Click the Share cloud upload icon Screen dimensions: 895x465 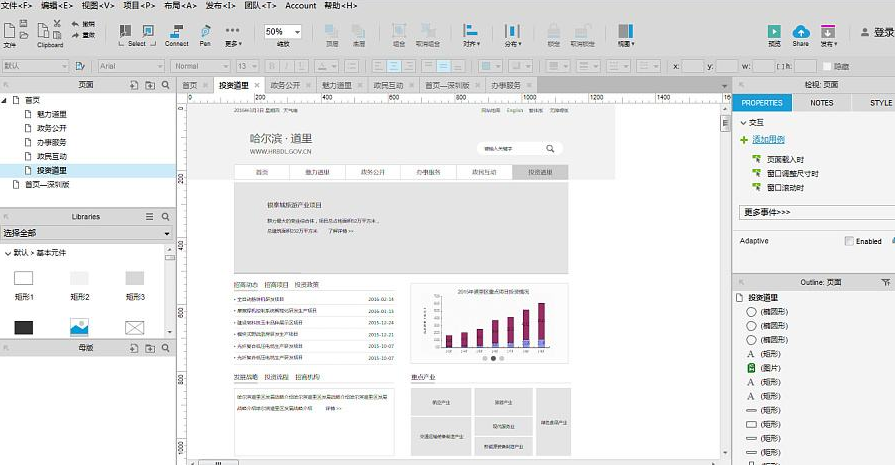coord(800,32)
